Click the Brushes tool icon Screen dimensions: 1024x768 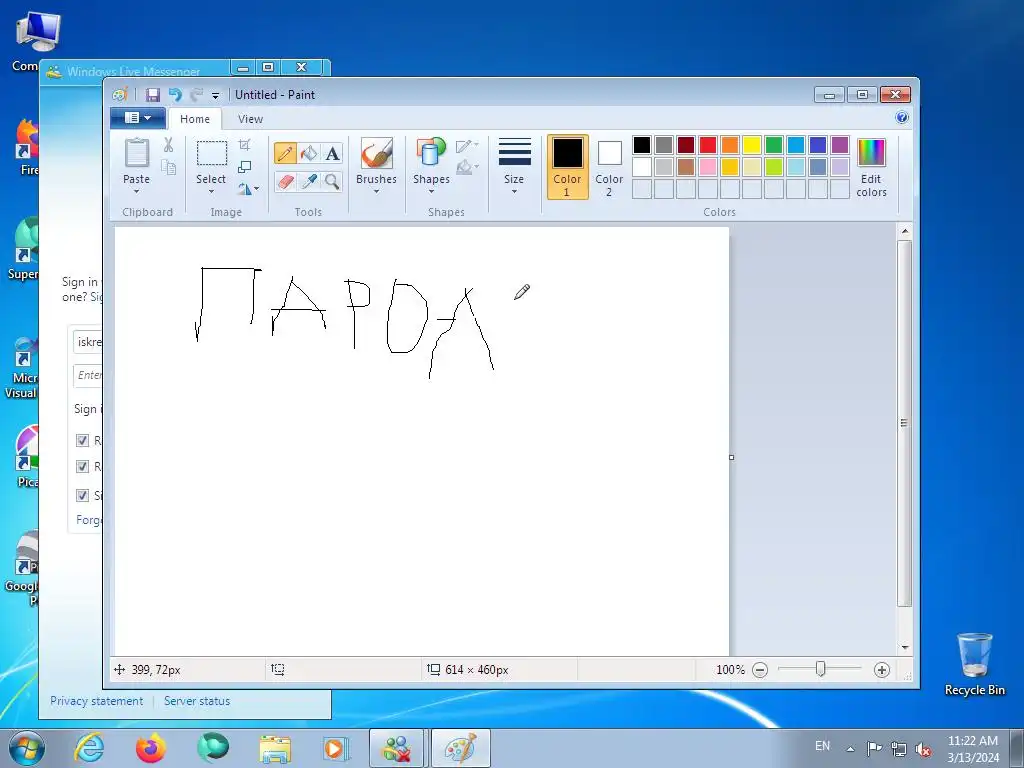point(376,154)
